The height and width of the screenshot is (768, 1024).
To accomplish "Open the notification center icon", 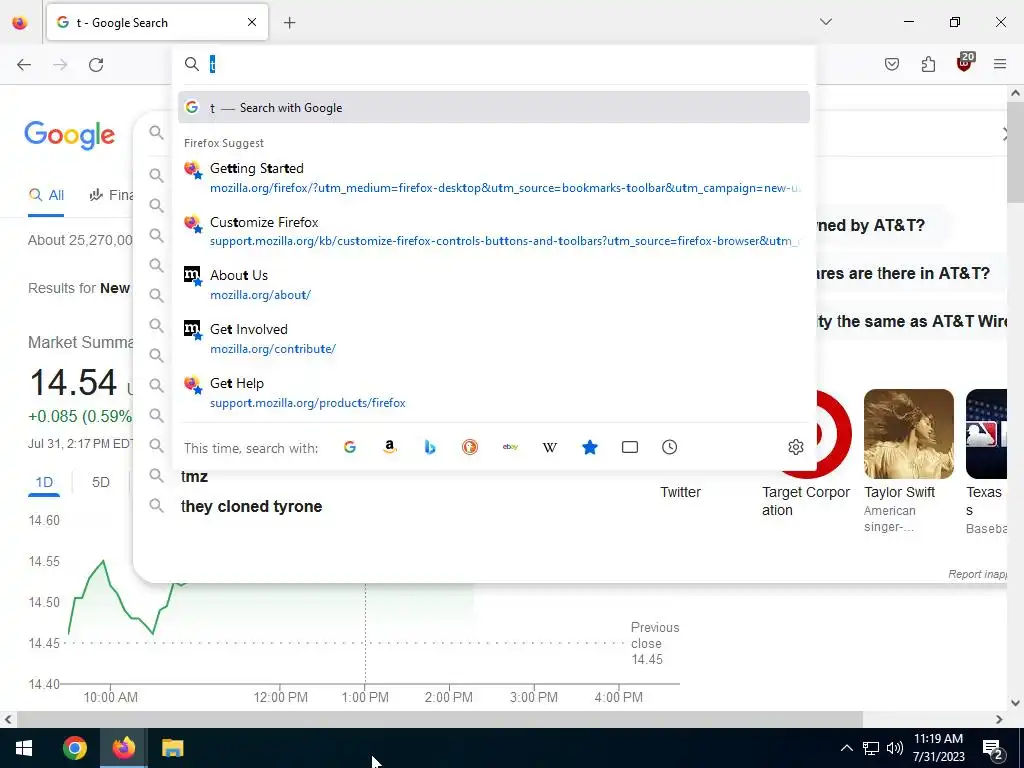I will (992, 749).
